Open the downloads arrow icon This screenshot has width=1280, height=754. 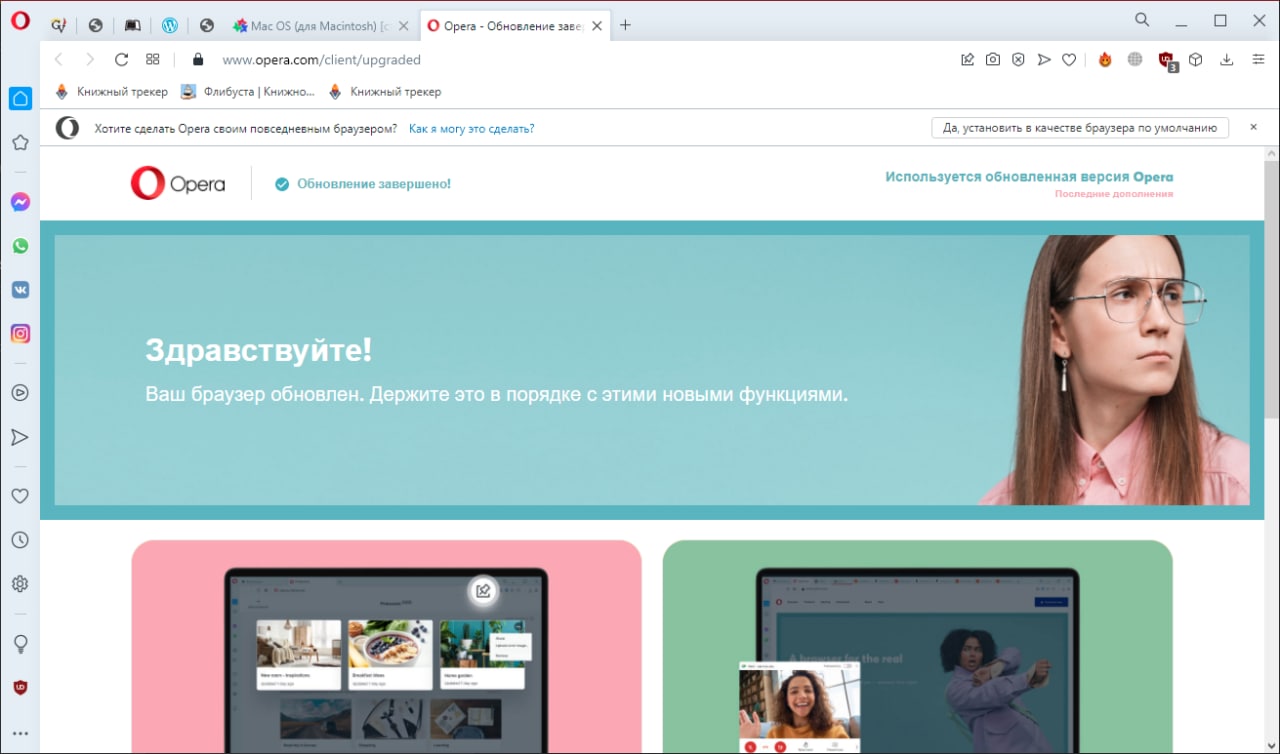pyautogui.click(x=1227, y=60)
